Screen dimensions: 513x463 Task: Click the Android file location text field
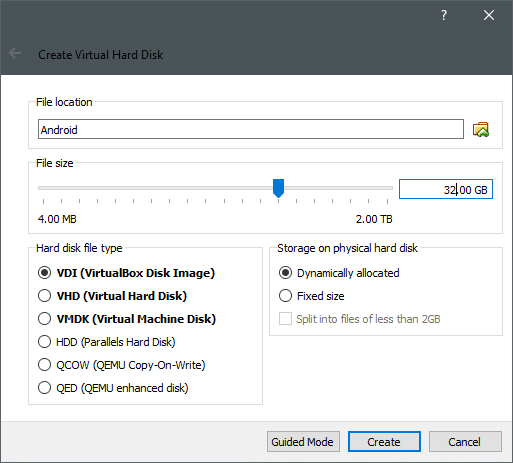coord(251,129)
